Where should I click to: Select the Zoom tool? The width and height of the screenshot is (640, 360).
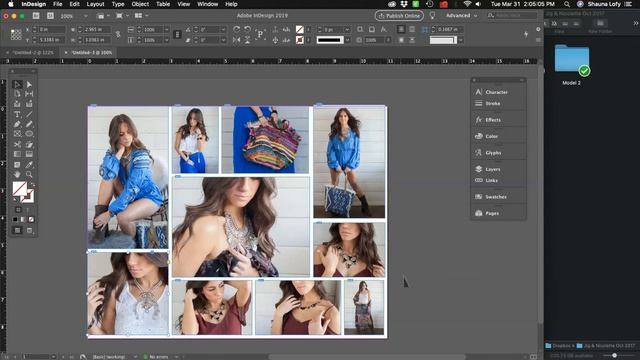tap(29, 174)
